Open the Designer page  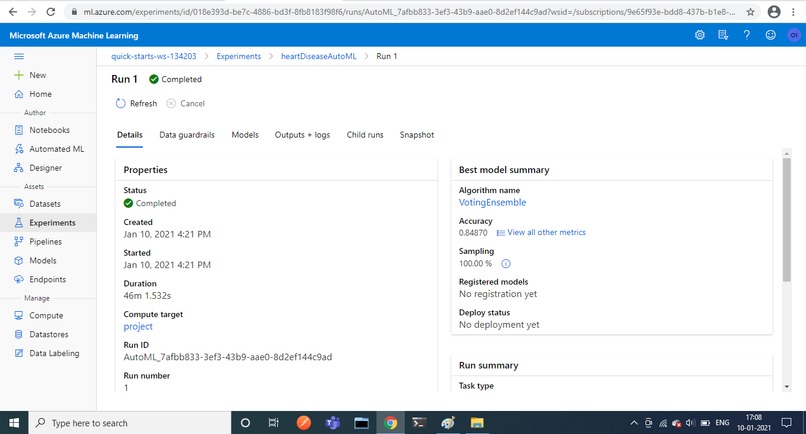(x=45, y=168)
